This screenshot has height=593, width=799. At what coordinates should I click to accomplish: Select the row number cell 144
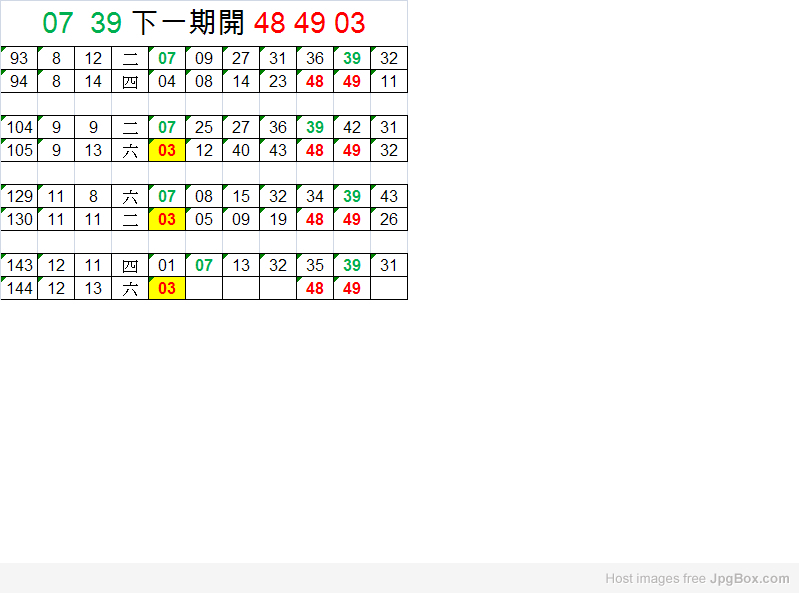pyautogui.click(x=19, y=289)
